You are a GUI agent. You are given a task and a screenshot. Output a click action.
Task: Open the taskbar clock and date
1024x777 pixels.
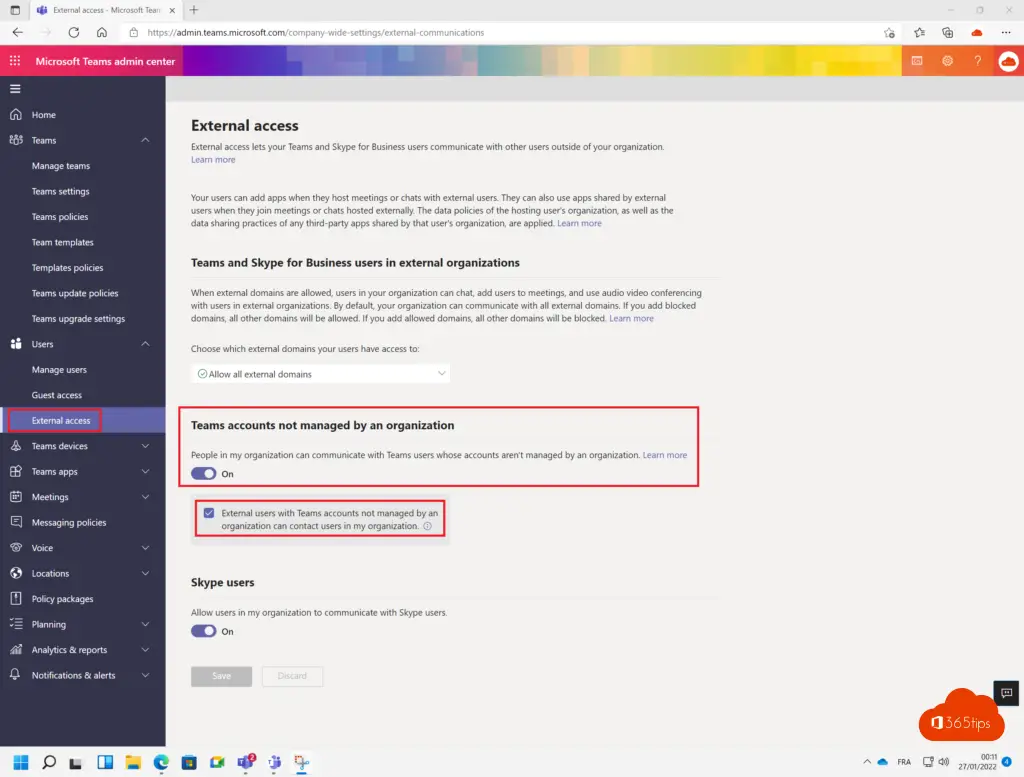pyautogui.click(x=978, y=762)
